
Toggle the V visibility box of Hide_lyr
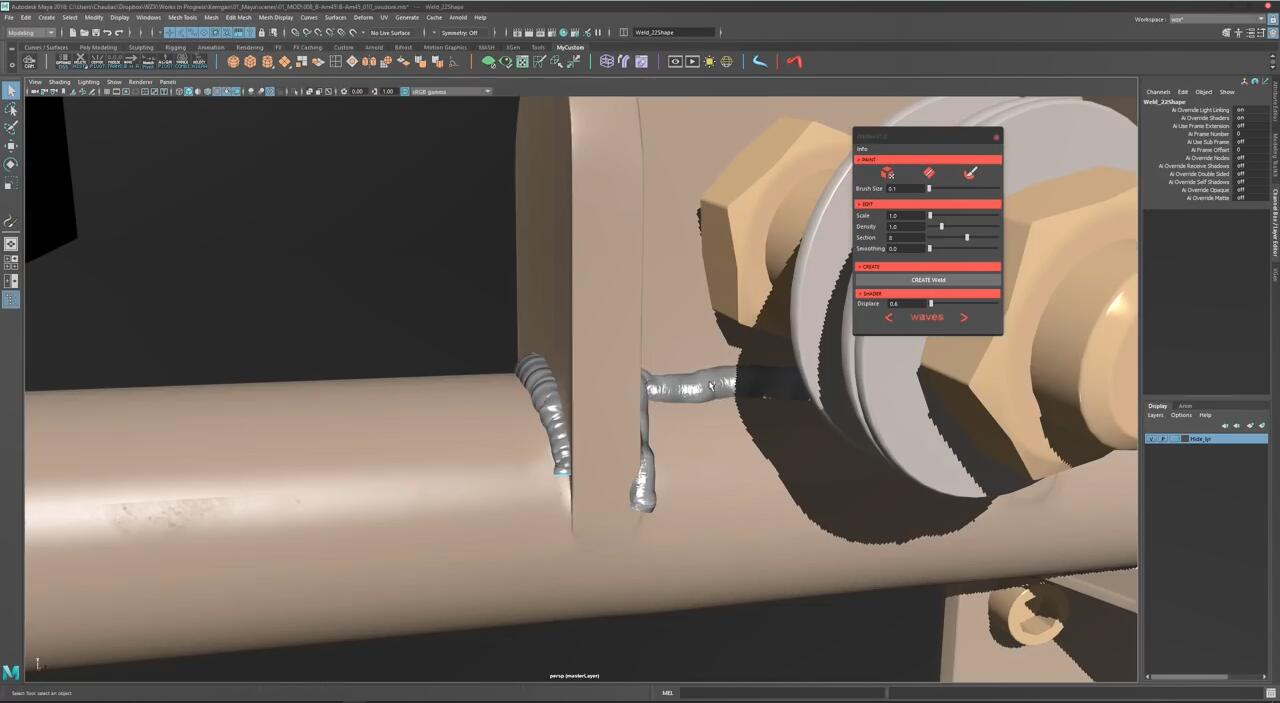pyautogui.click(x=1151, y=439)
